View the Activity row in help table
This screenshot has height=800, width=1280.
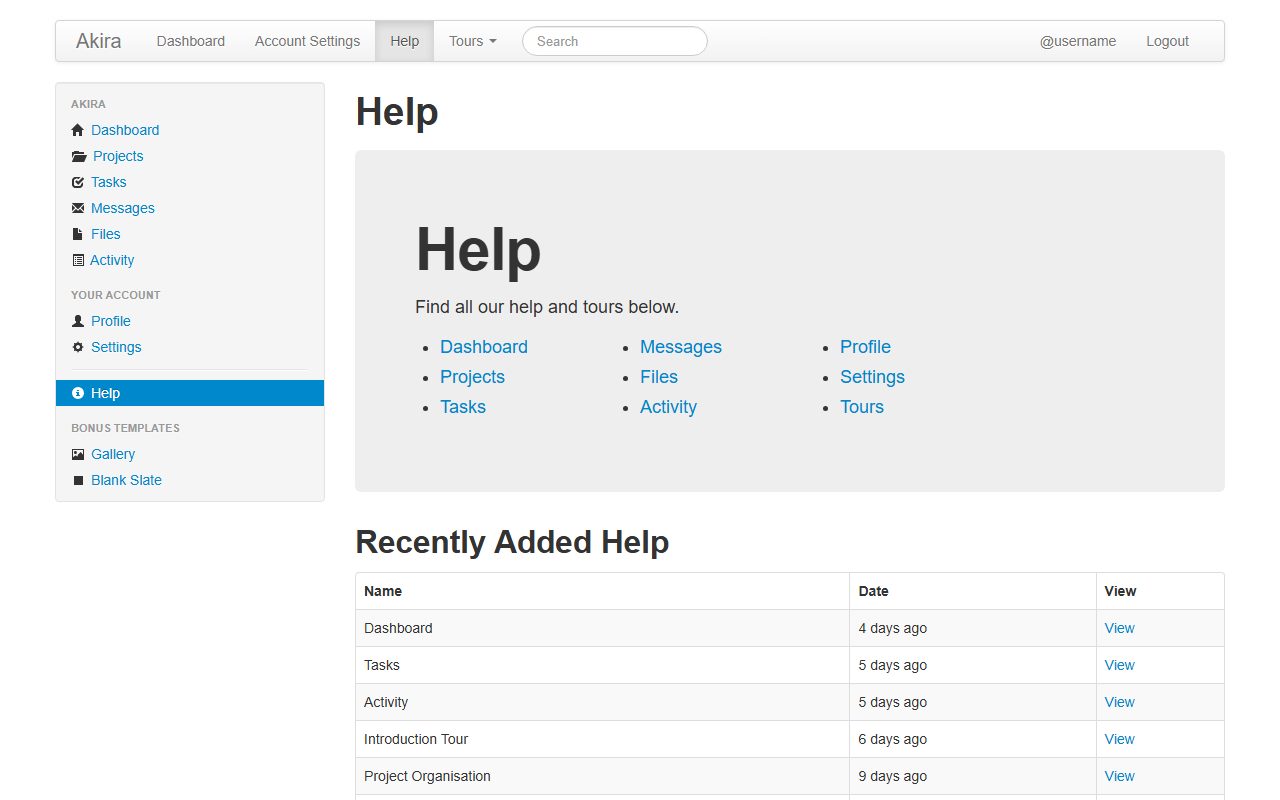(1119, 702)
